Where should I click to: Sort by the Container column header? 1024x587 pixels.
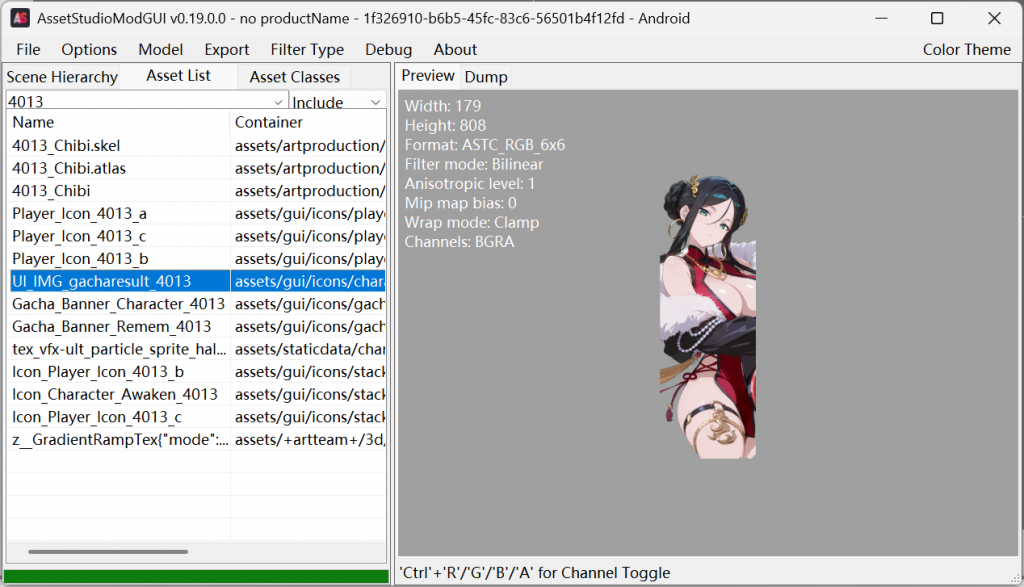[308, 122]
